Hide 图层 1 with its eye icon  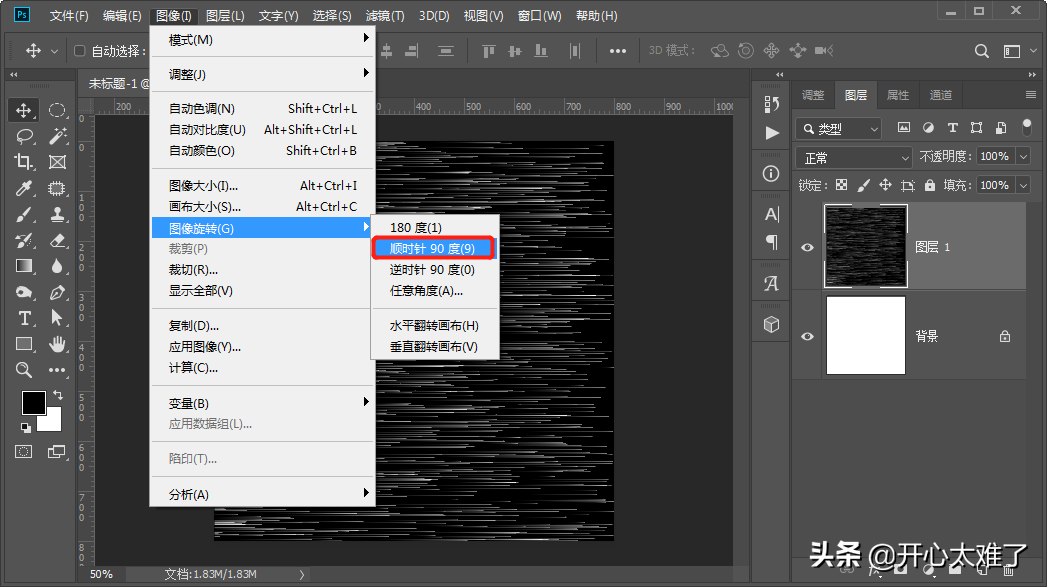807,247
